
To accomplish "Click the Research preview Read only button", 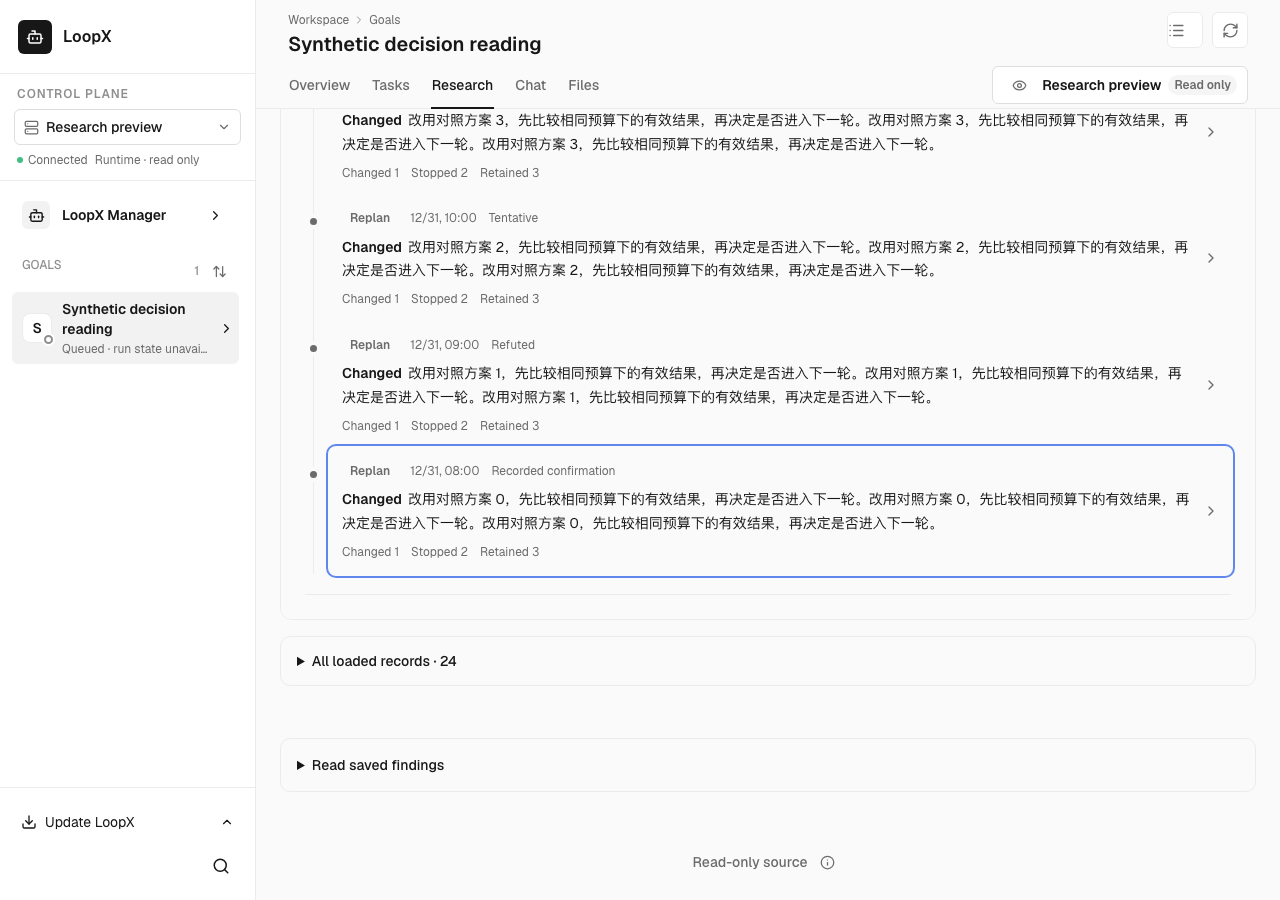I will point(1120,85).
